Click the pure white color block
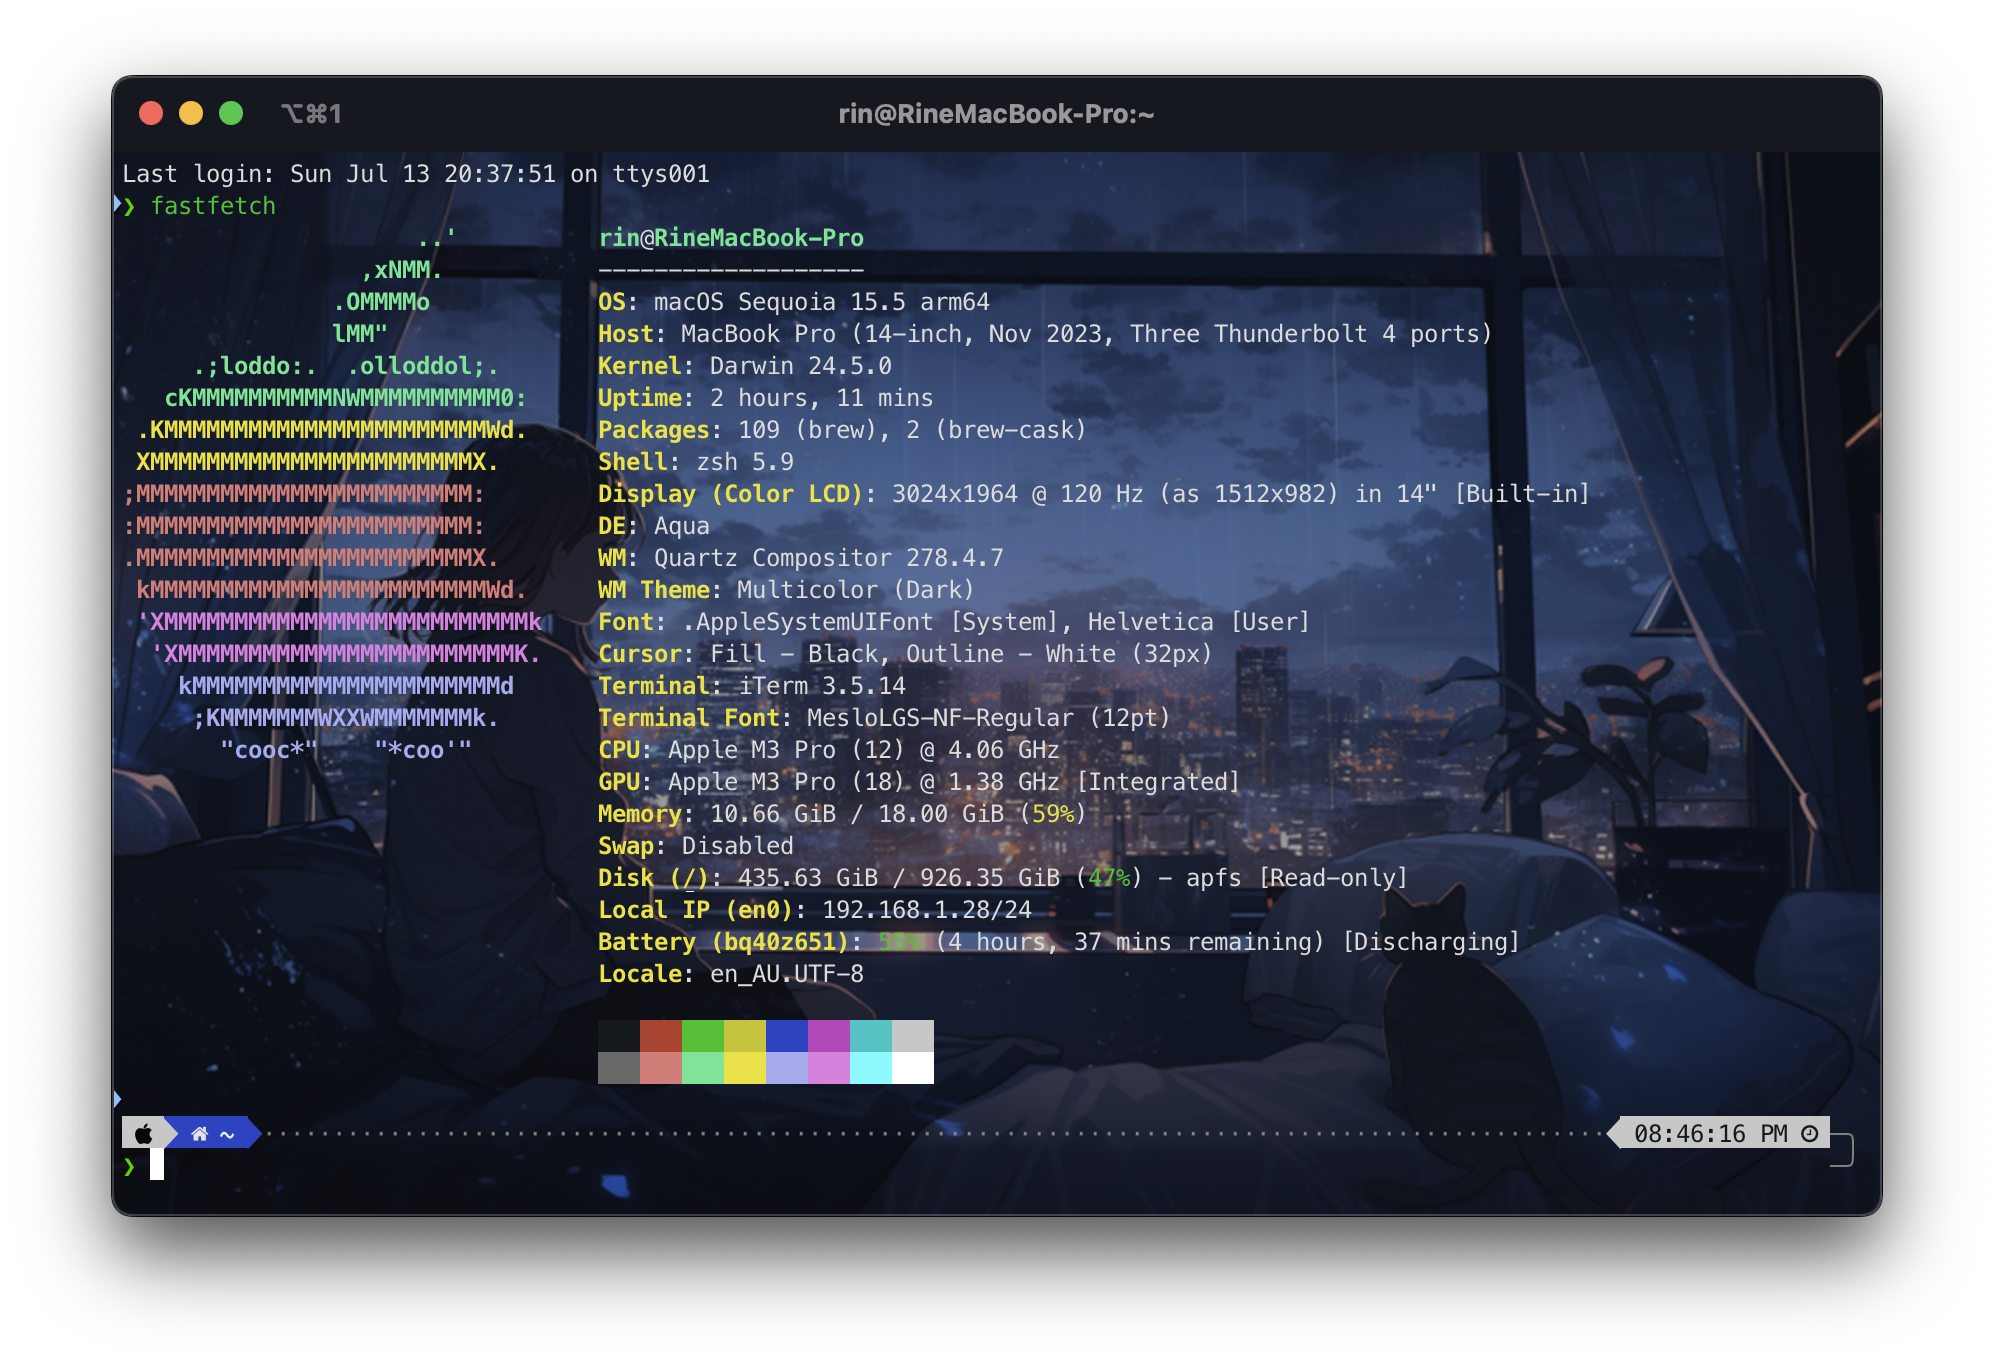 (x=912, y=1068)
